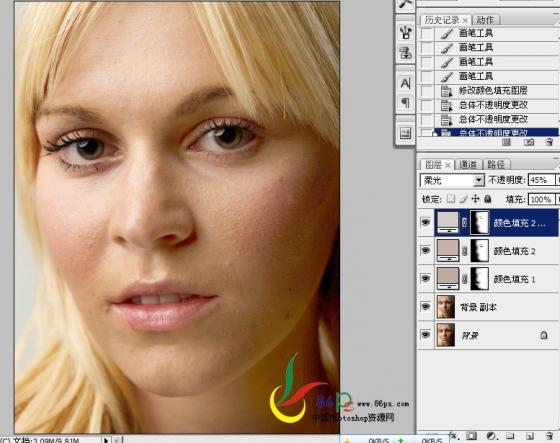Screen dimensions: 560x443
Task: Open the Character panel icon
Action: point(406,83)
